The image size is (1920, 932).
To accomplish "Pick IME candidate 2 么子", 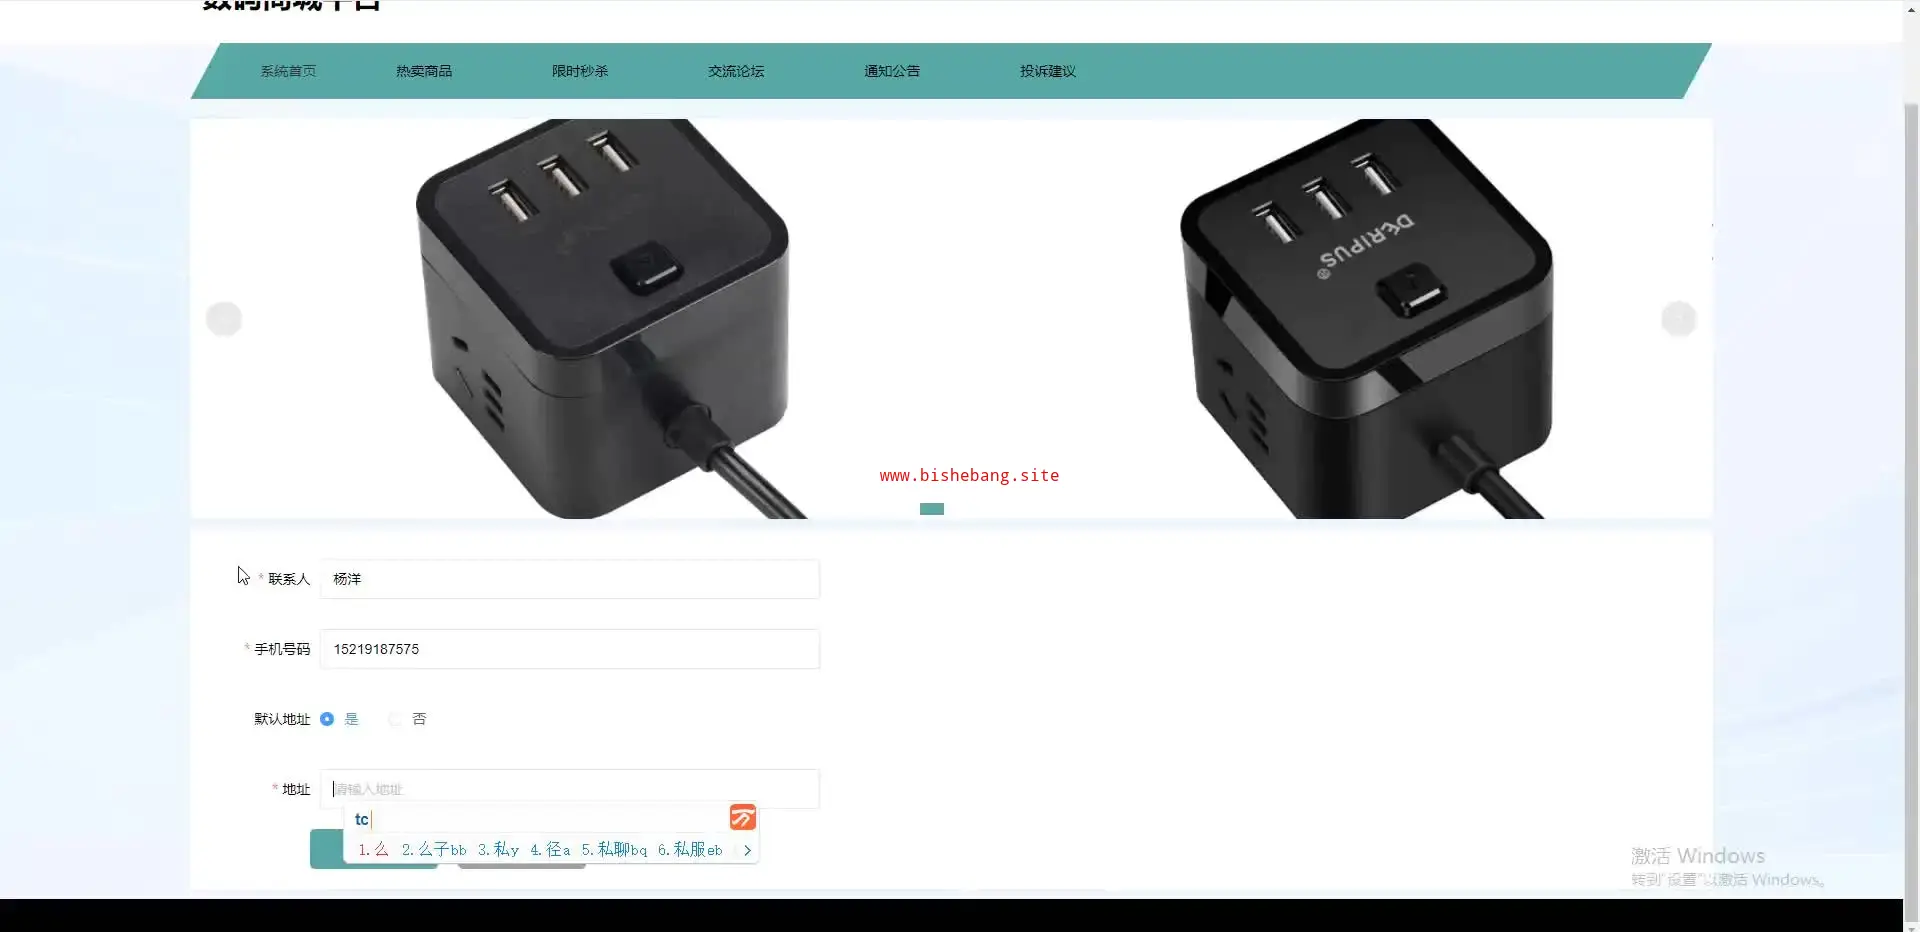I will click(x=434, y=850).
